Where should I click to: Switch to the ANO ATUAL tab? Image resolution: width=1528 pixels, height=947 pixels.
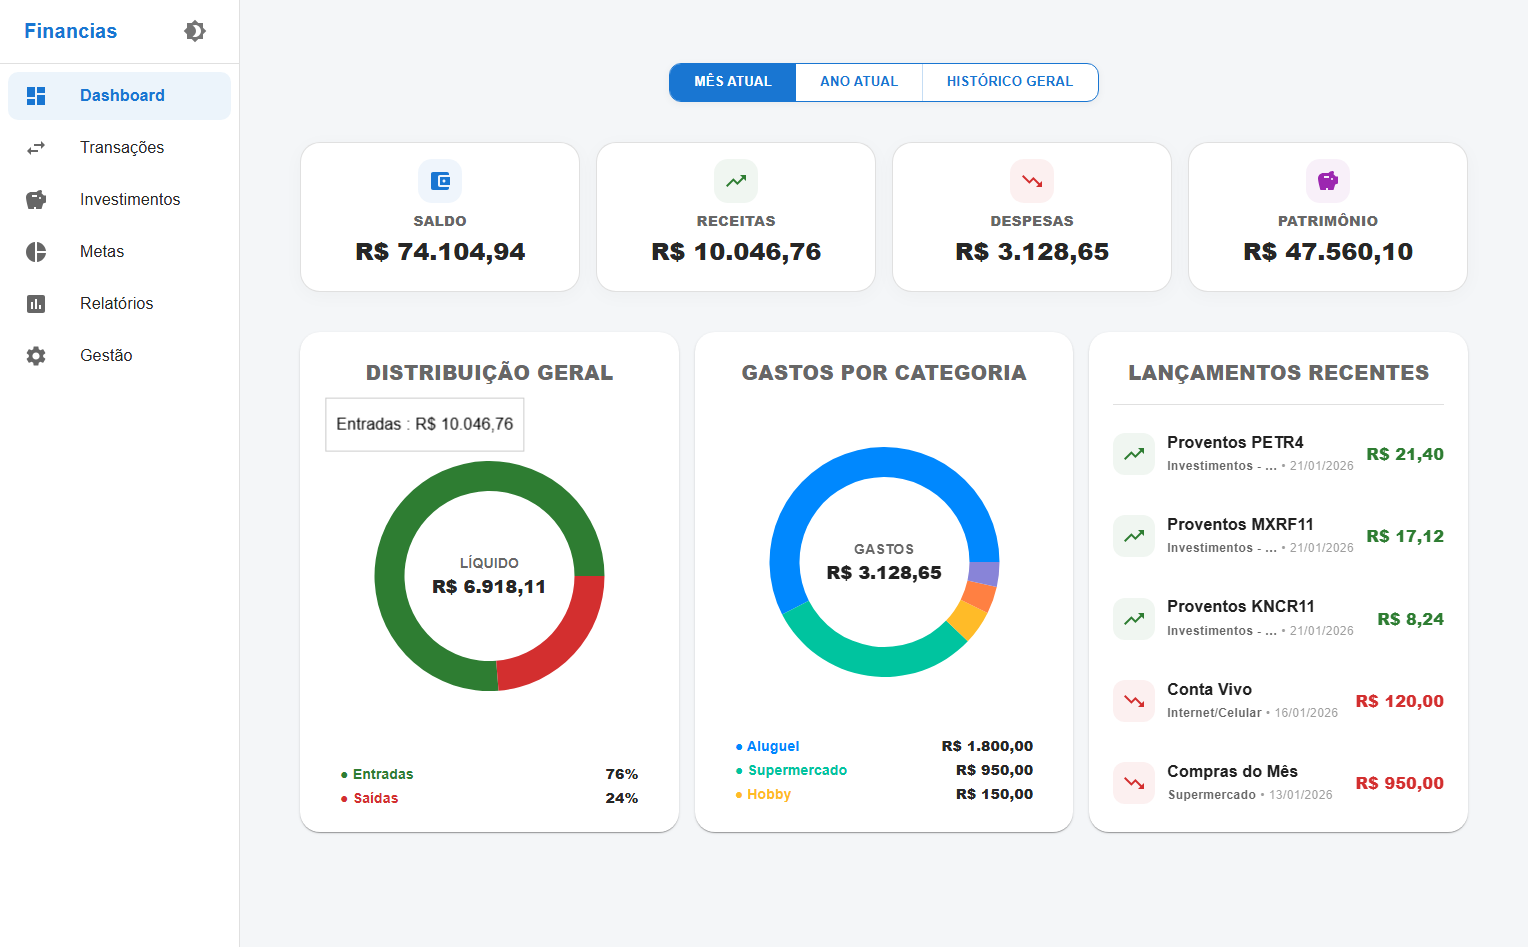coord(858,82)
